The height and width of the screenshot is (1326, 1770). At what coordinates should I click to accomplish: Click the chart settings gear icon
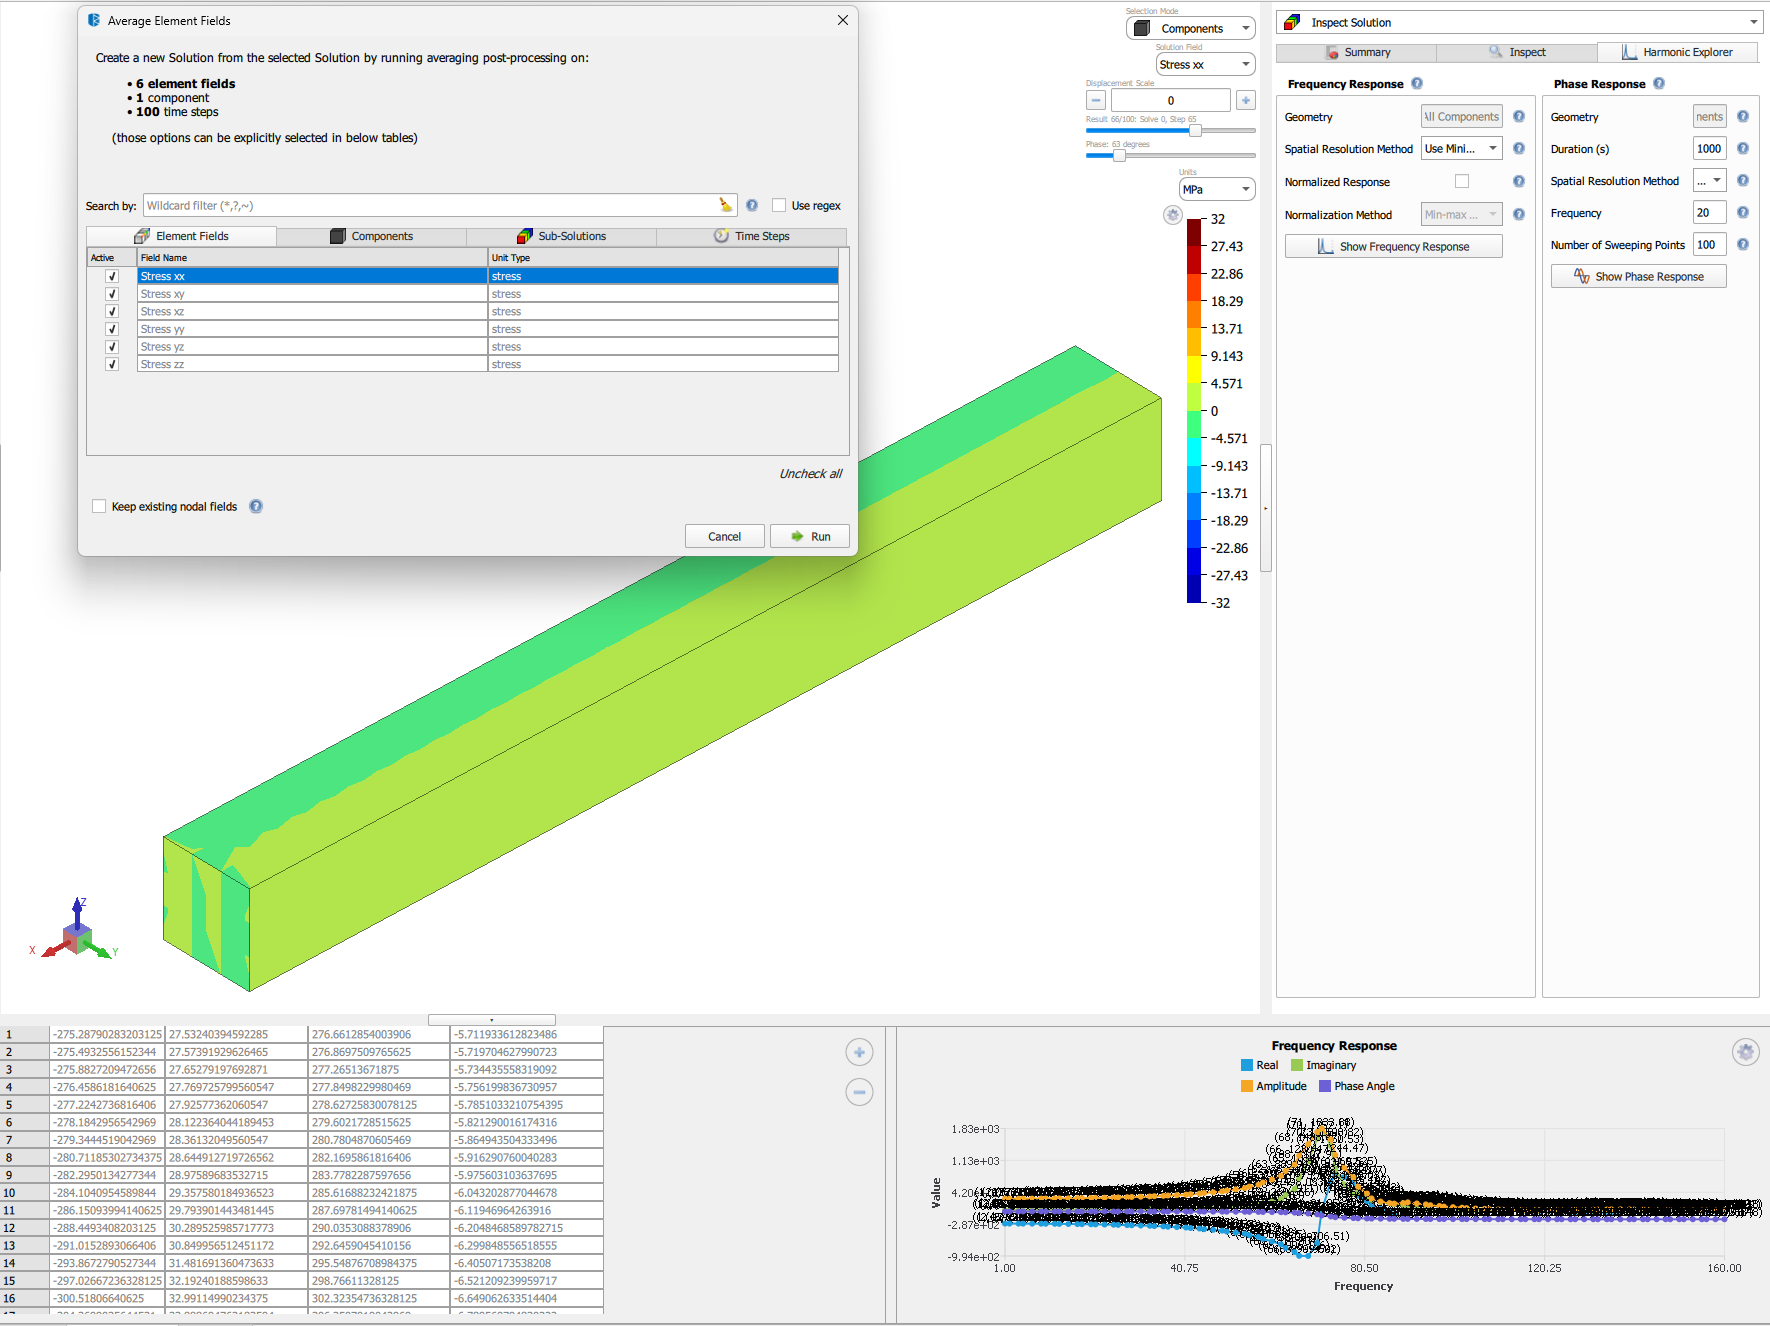pos(1746,1052)
